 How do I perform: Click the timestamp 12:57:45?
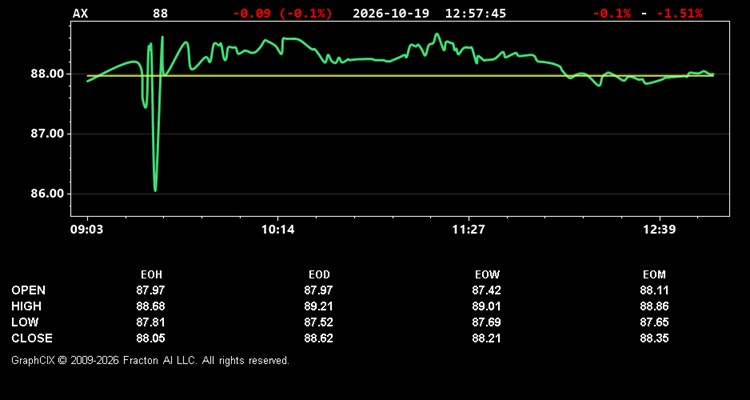tap(475, 13)
